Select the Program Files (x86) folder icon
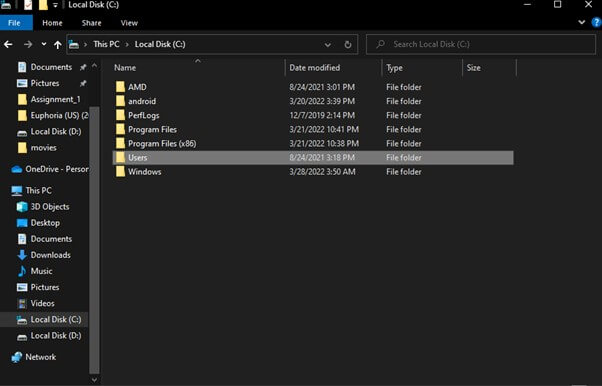 [x=121, y=143]
